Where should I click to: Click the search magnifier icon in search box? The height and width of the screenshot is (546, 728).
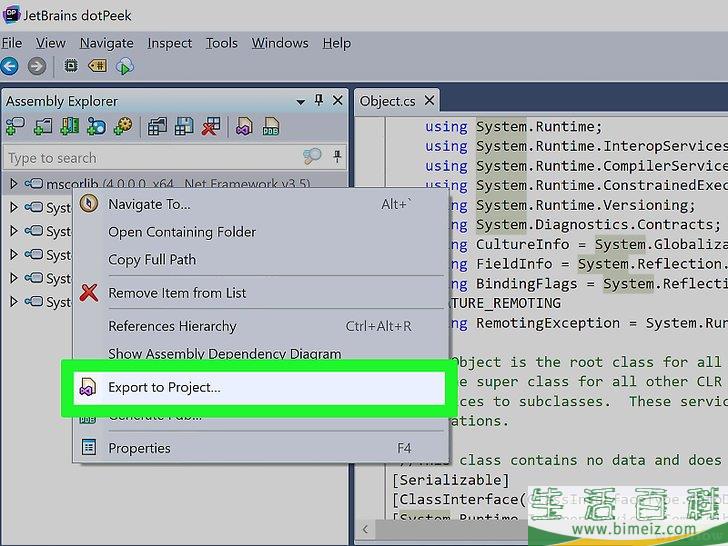pos(312,156)
